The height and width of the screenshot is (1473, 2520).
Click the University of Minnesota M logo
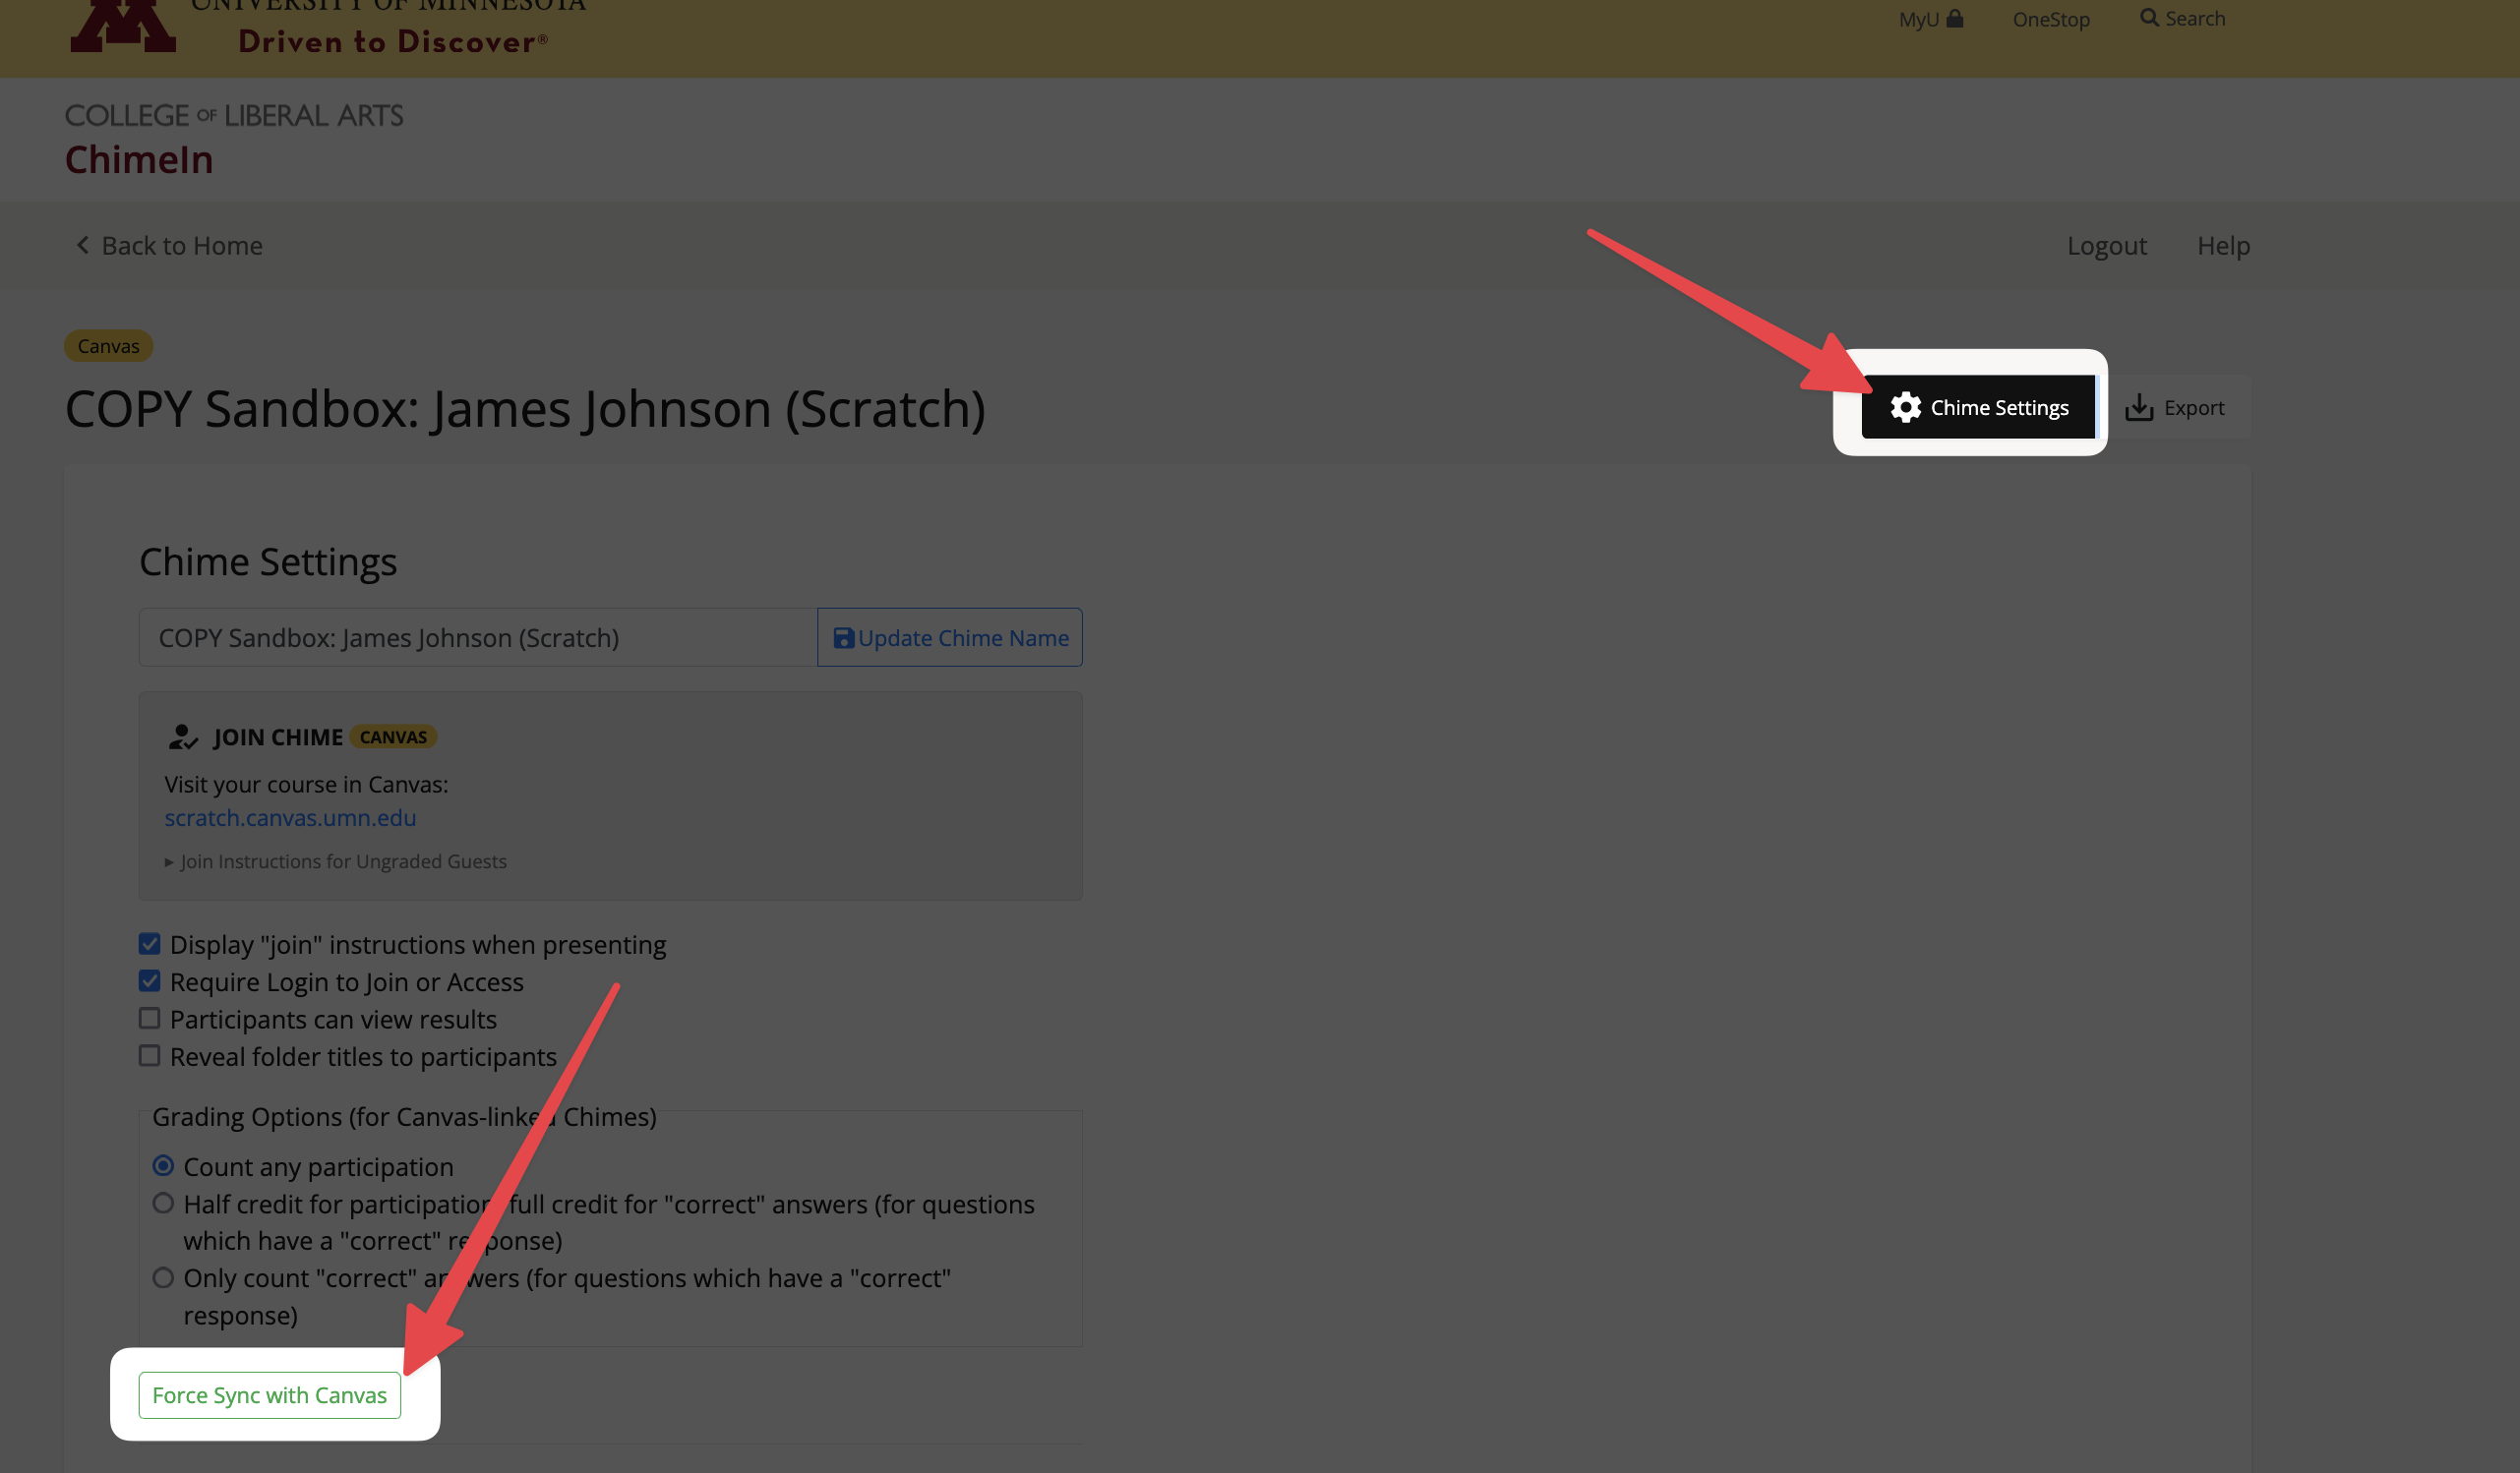click(x=122, y=25)
